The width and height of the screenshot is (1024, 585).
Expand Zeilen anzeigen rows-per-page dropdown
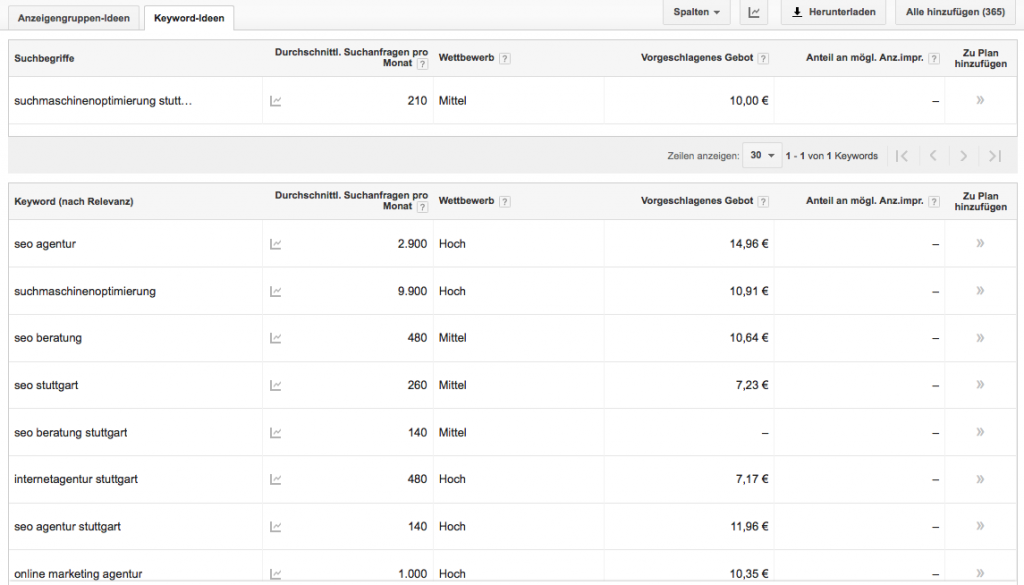tap(763, 156)
